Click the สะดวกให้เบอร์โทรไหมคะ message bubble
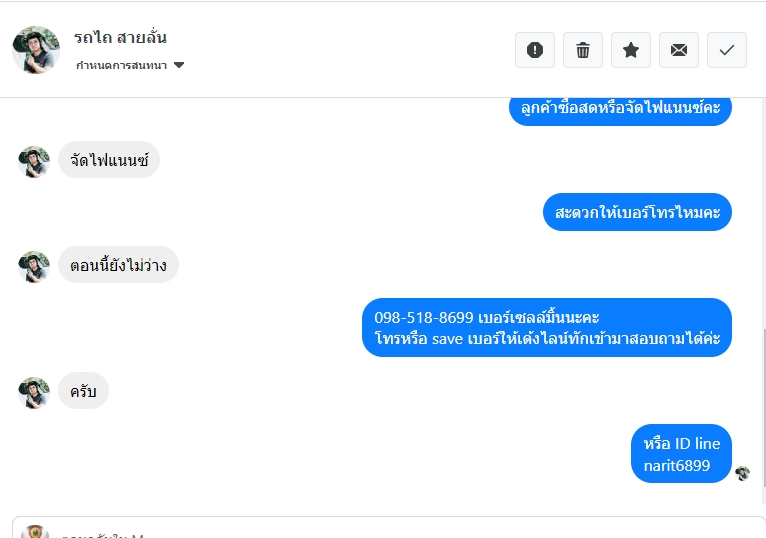The image size is (766, 538). point(638,212)
